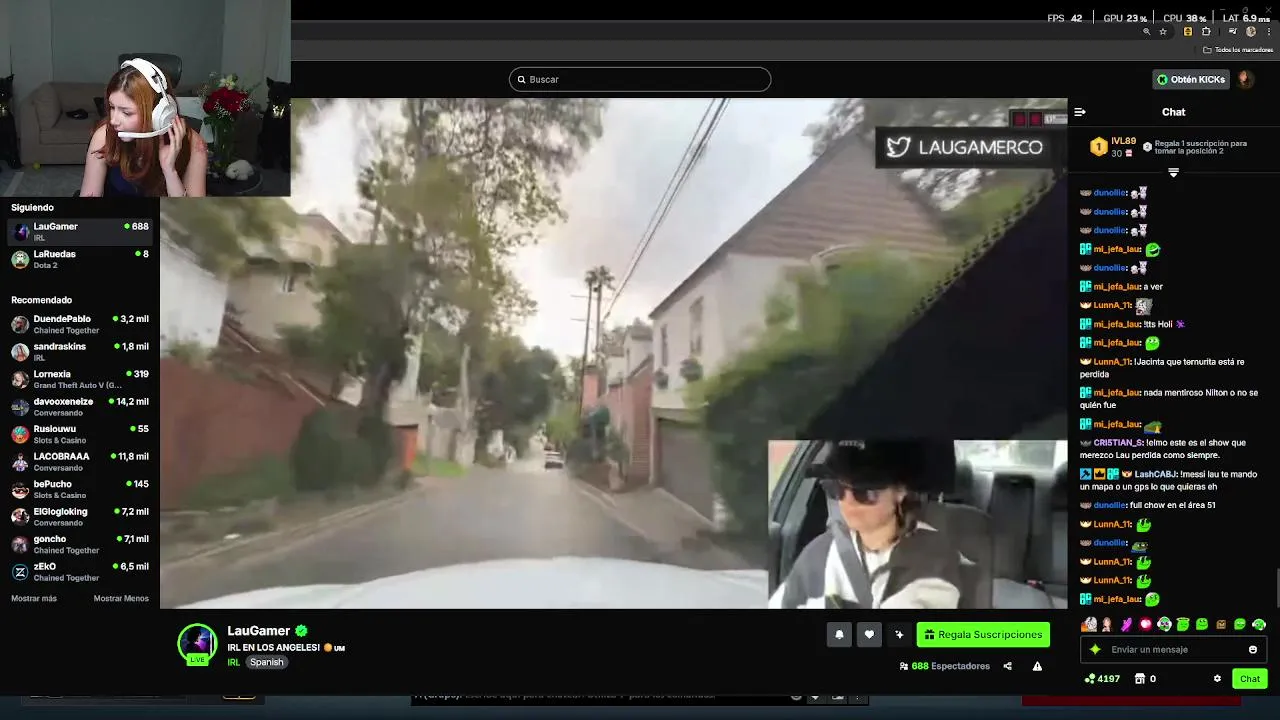Open the zEkO recommended channel

click(80, 571)
